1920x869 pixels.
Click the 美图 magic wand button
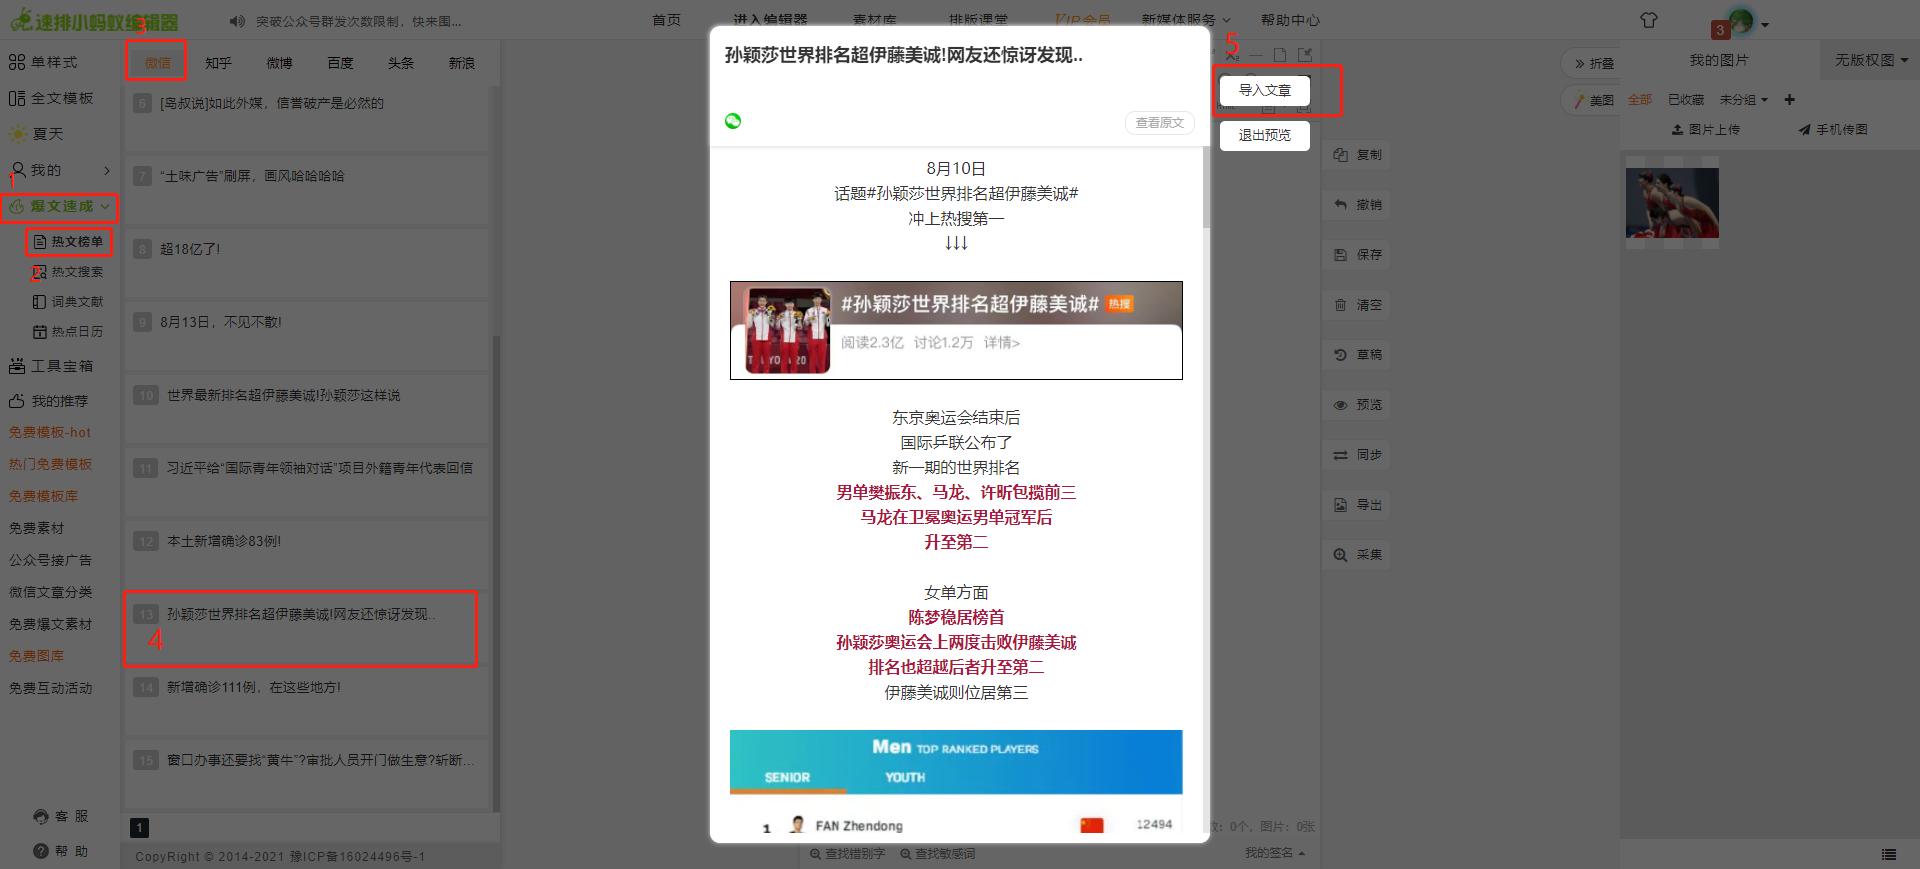coord(1592,100)
